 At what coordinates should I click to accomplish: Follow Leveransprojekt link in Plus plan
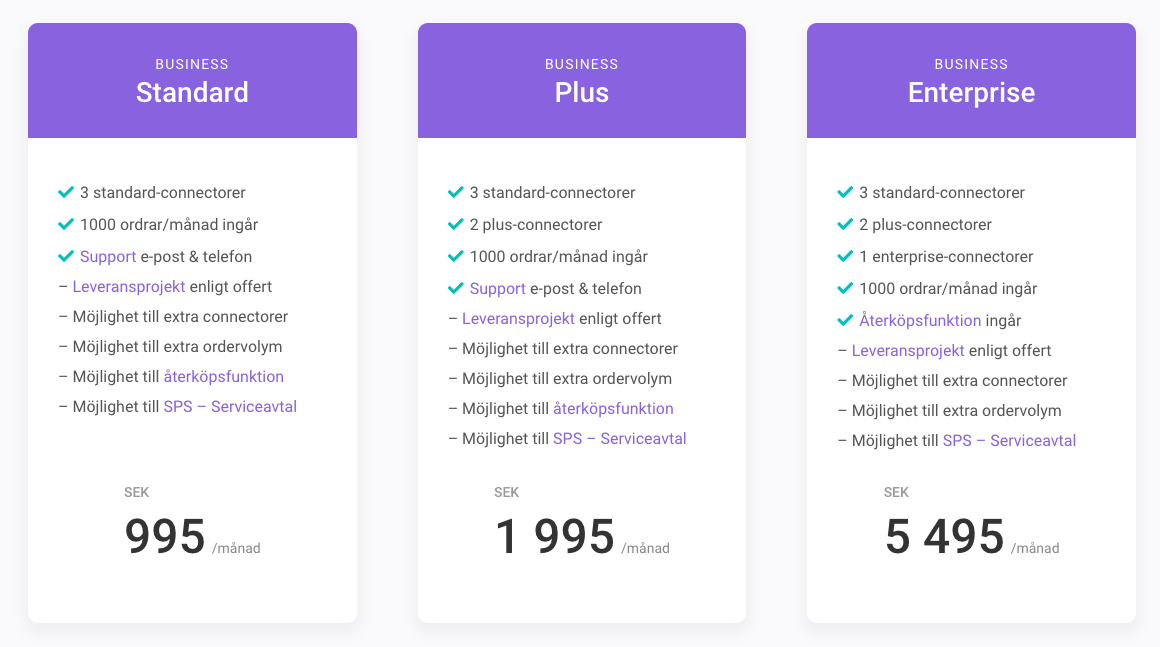pyautogui.click(x=519, y=319)
